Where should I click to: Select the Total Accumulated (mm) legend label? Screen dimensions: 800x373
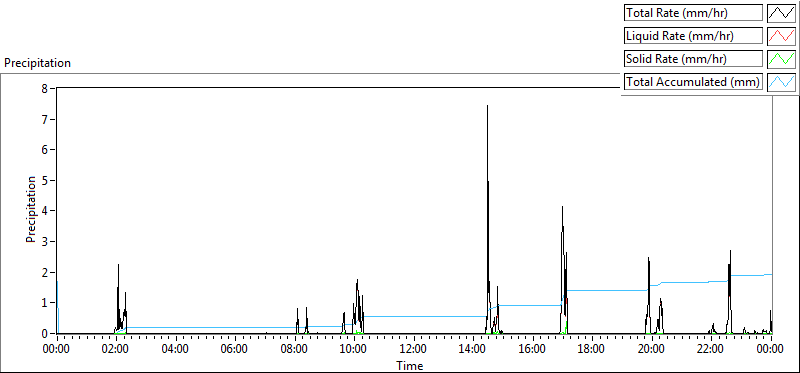coord(694,82)
